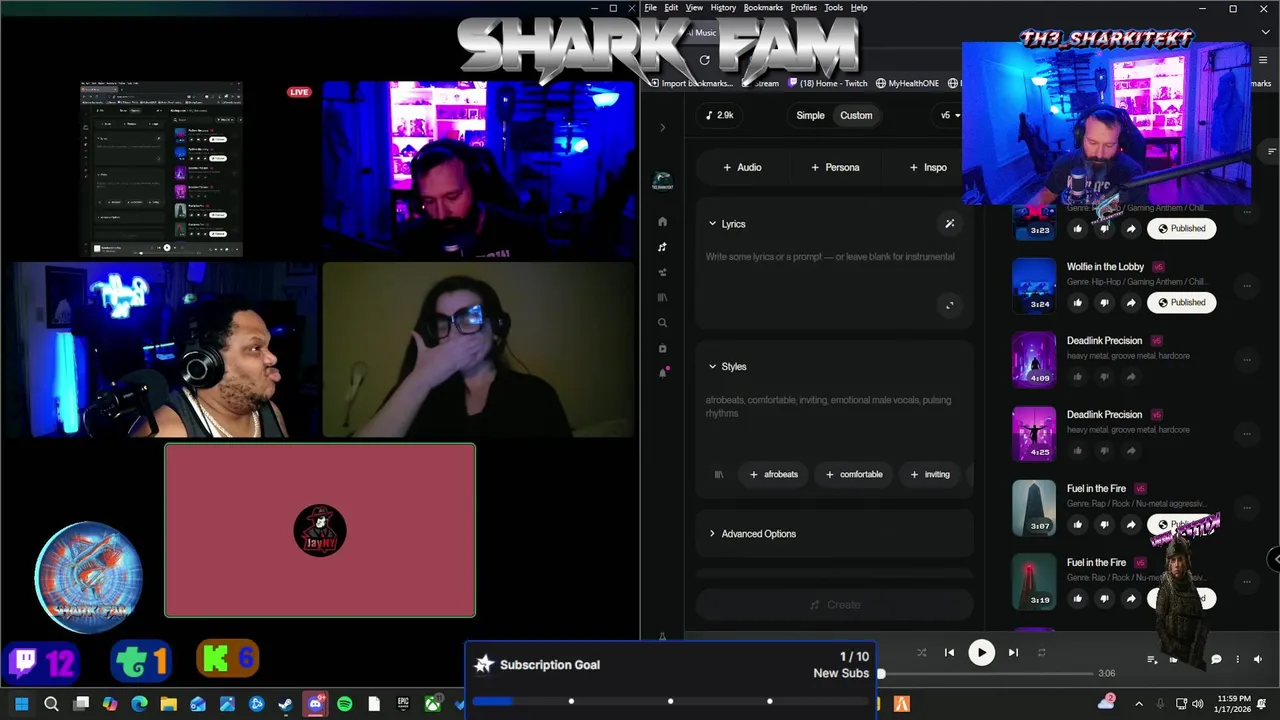Collapse the Styles section
This screenshot has height=720, width=1280.
tap(712, 367)
